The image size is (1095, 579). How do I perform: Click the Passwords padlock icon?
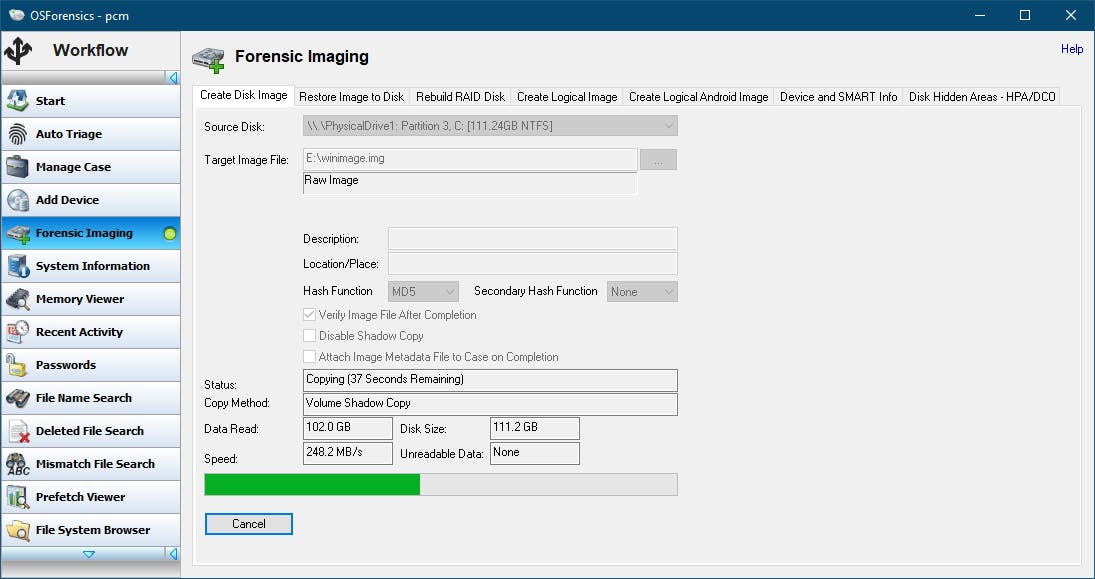coord(17,365)
